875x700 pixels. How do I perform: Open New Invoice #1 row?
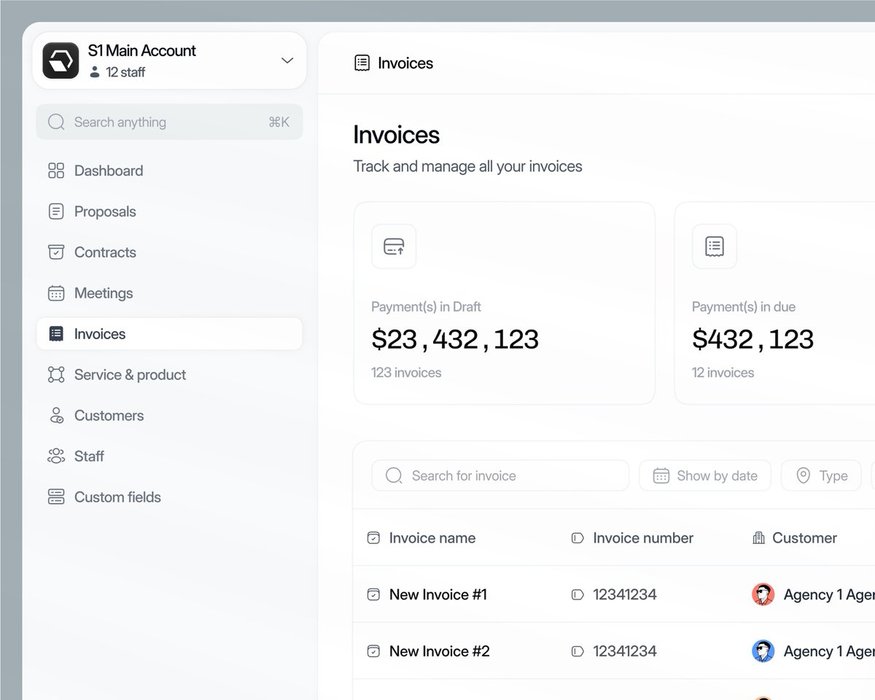pyautogui.click(x=438, y=594)
